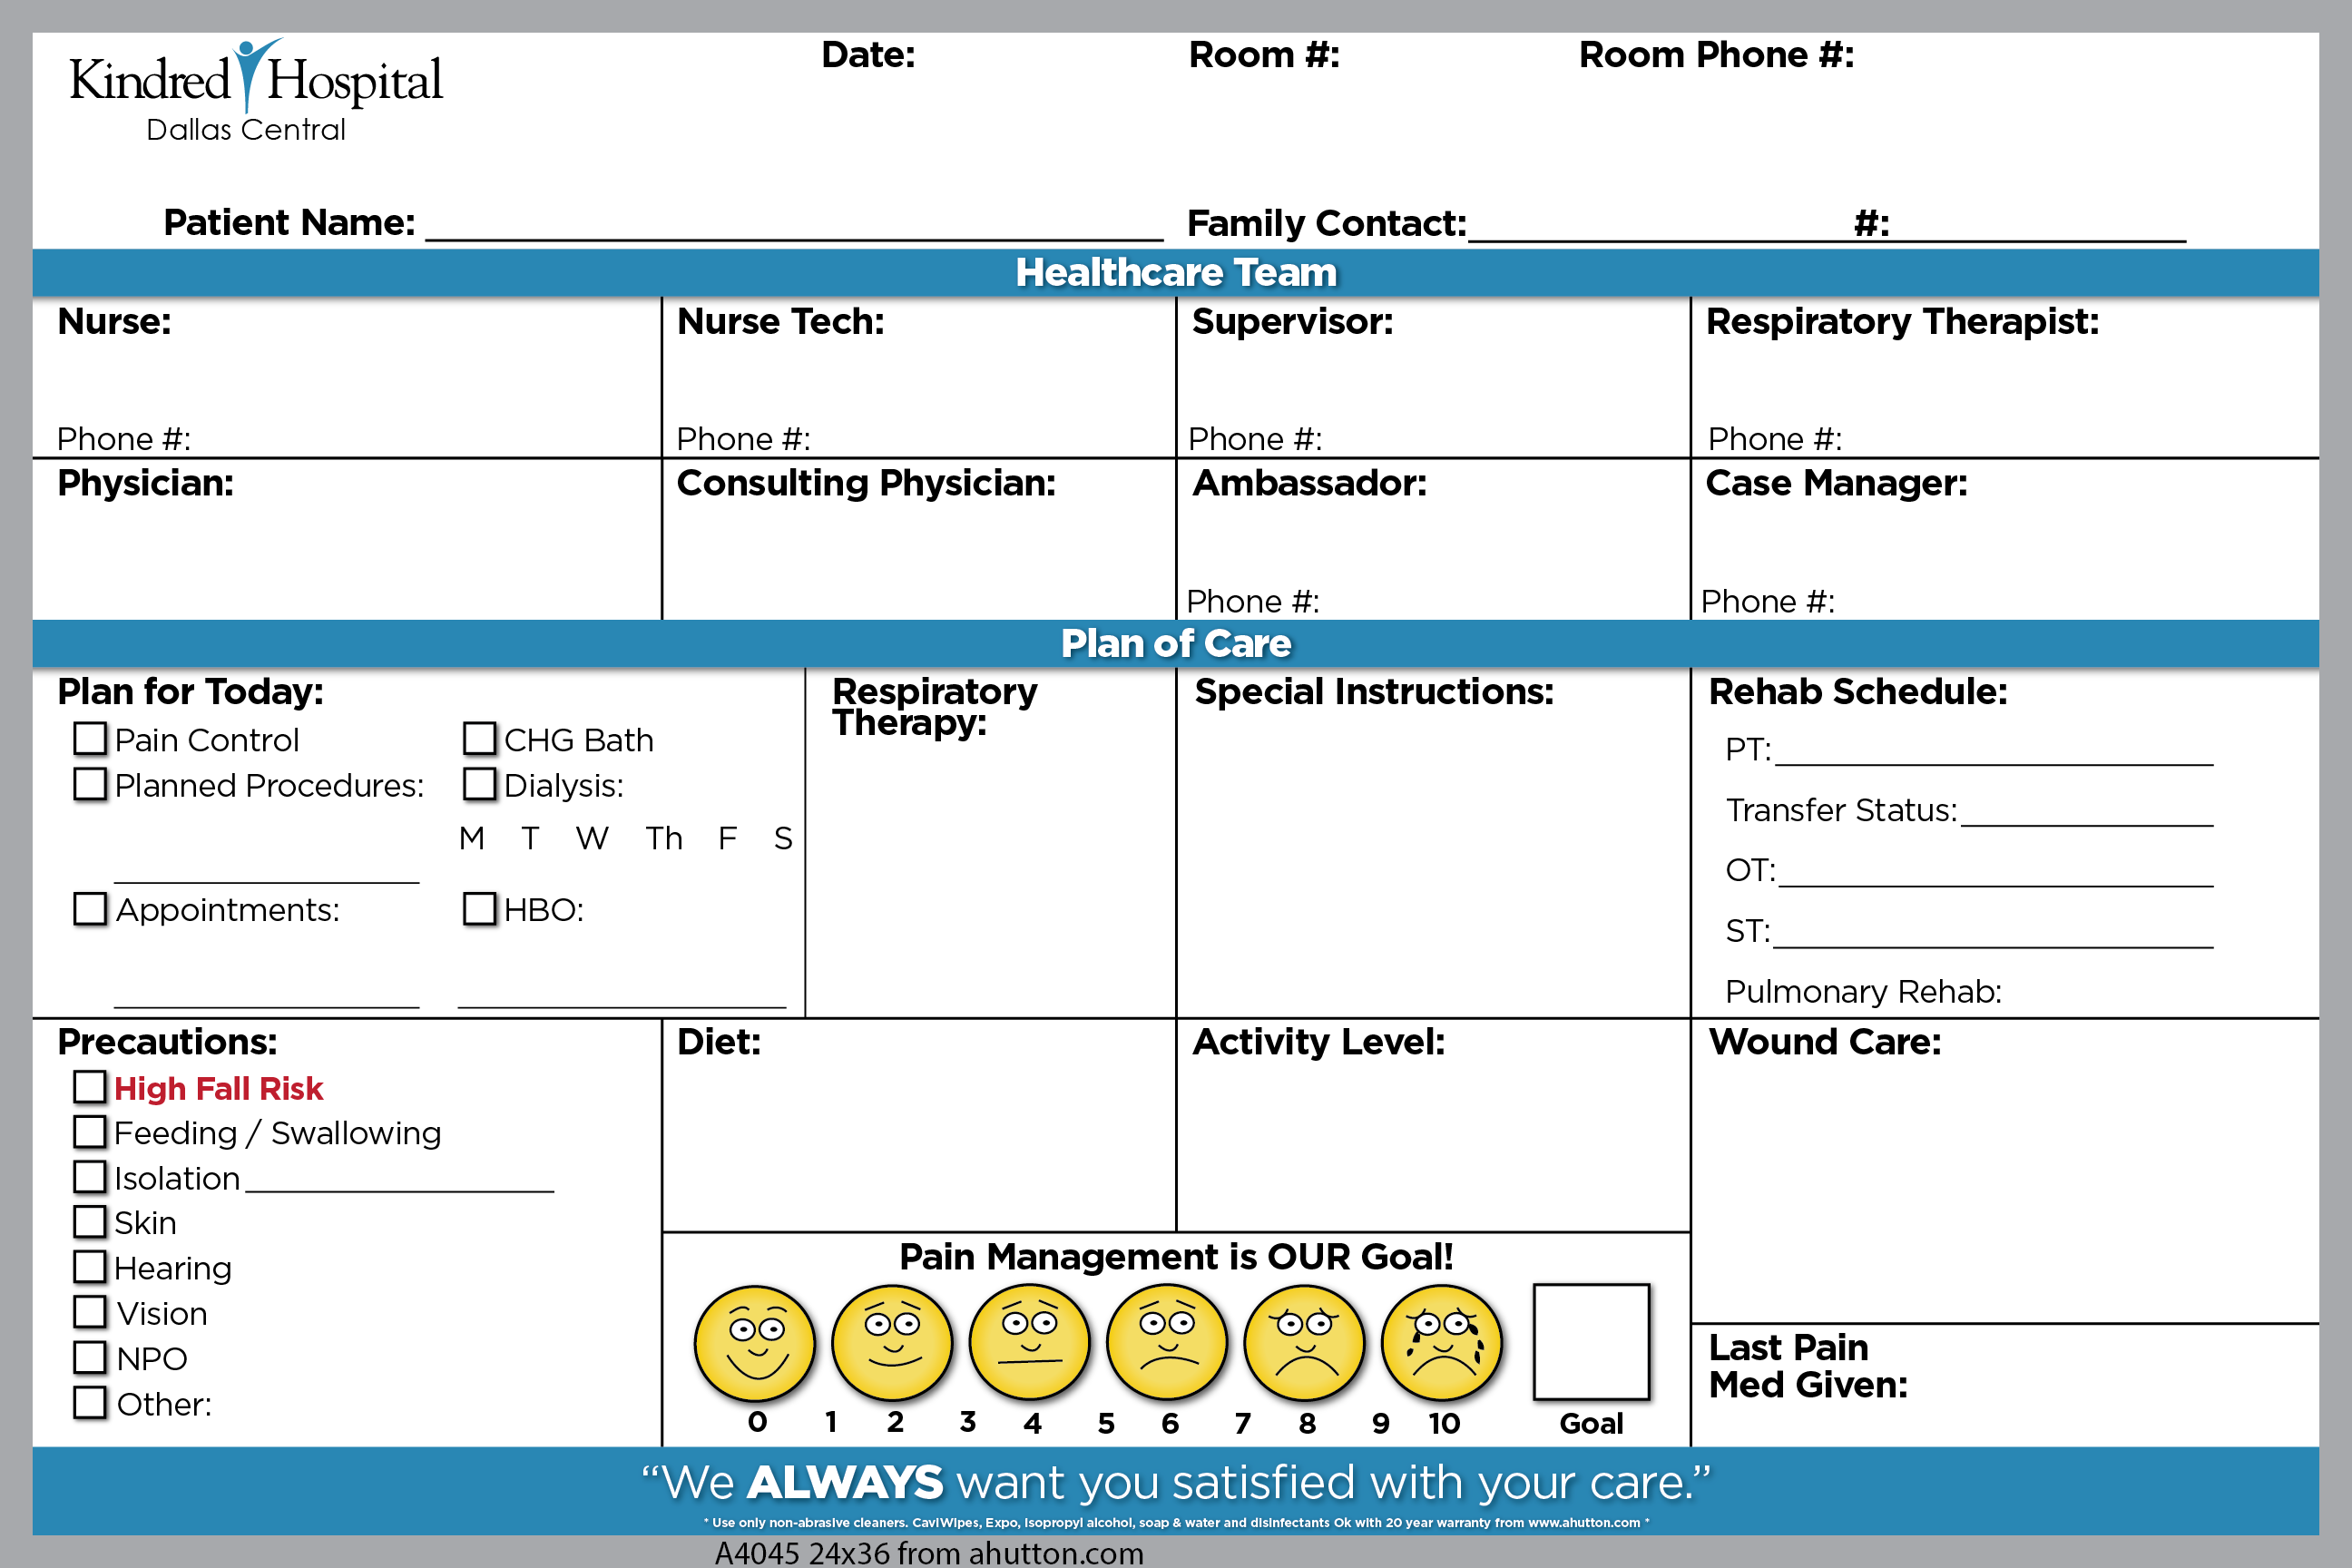Click the "Consulting Physician:" label

coord(866,484)
